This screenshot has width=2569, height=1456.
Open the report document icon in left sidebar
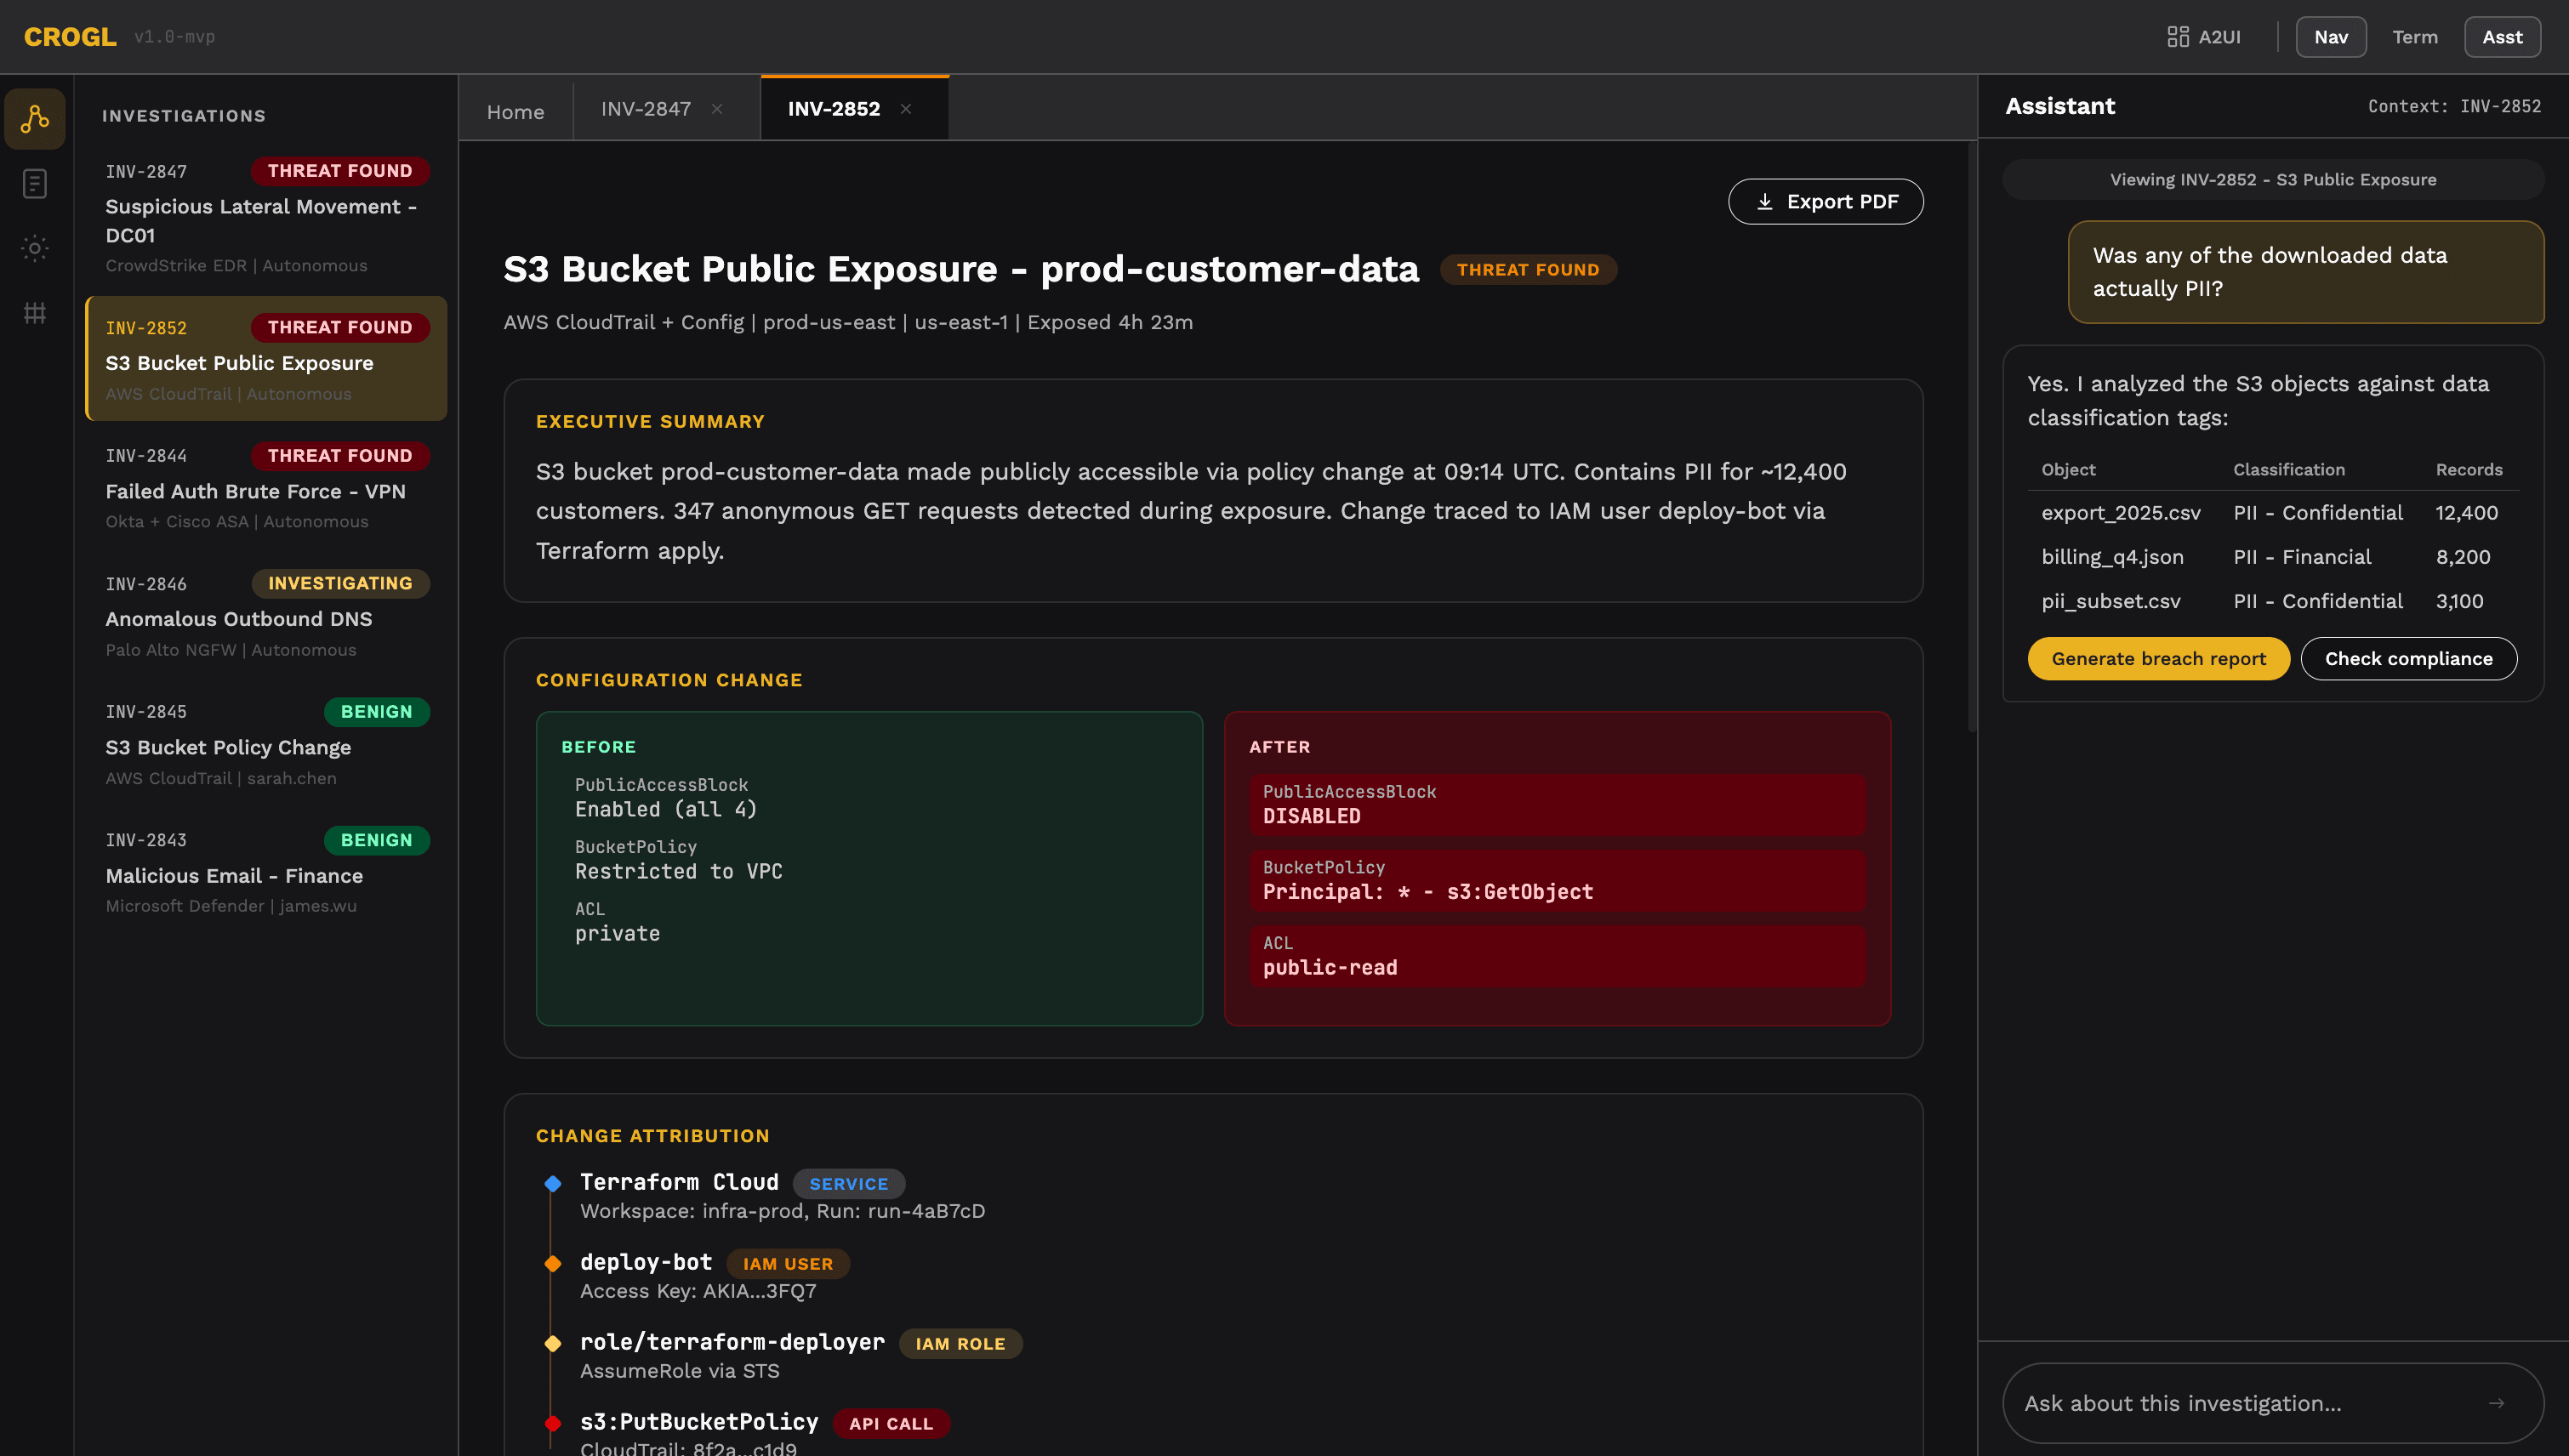tap(34, 183)
